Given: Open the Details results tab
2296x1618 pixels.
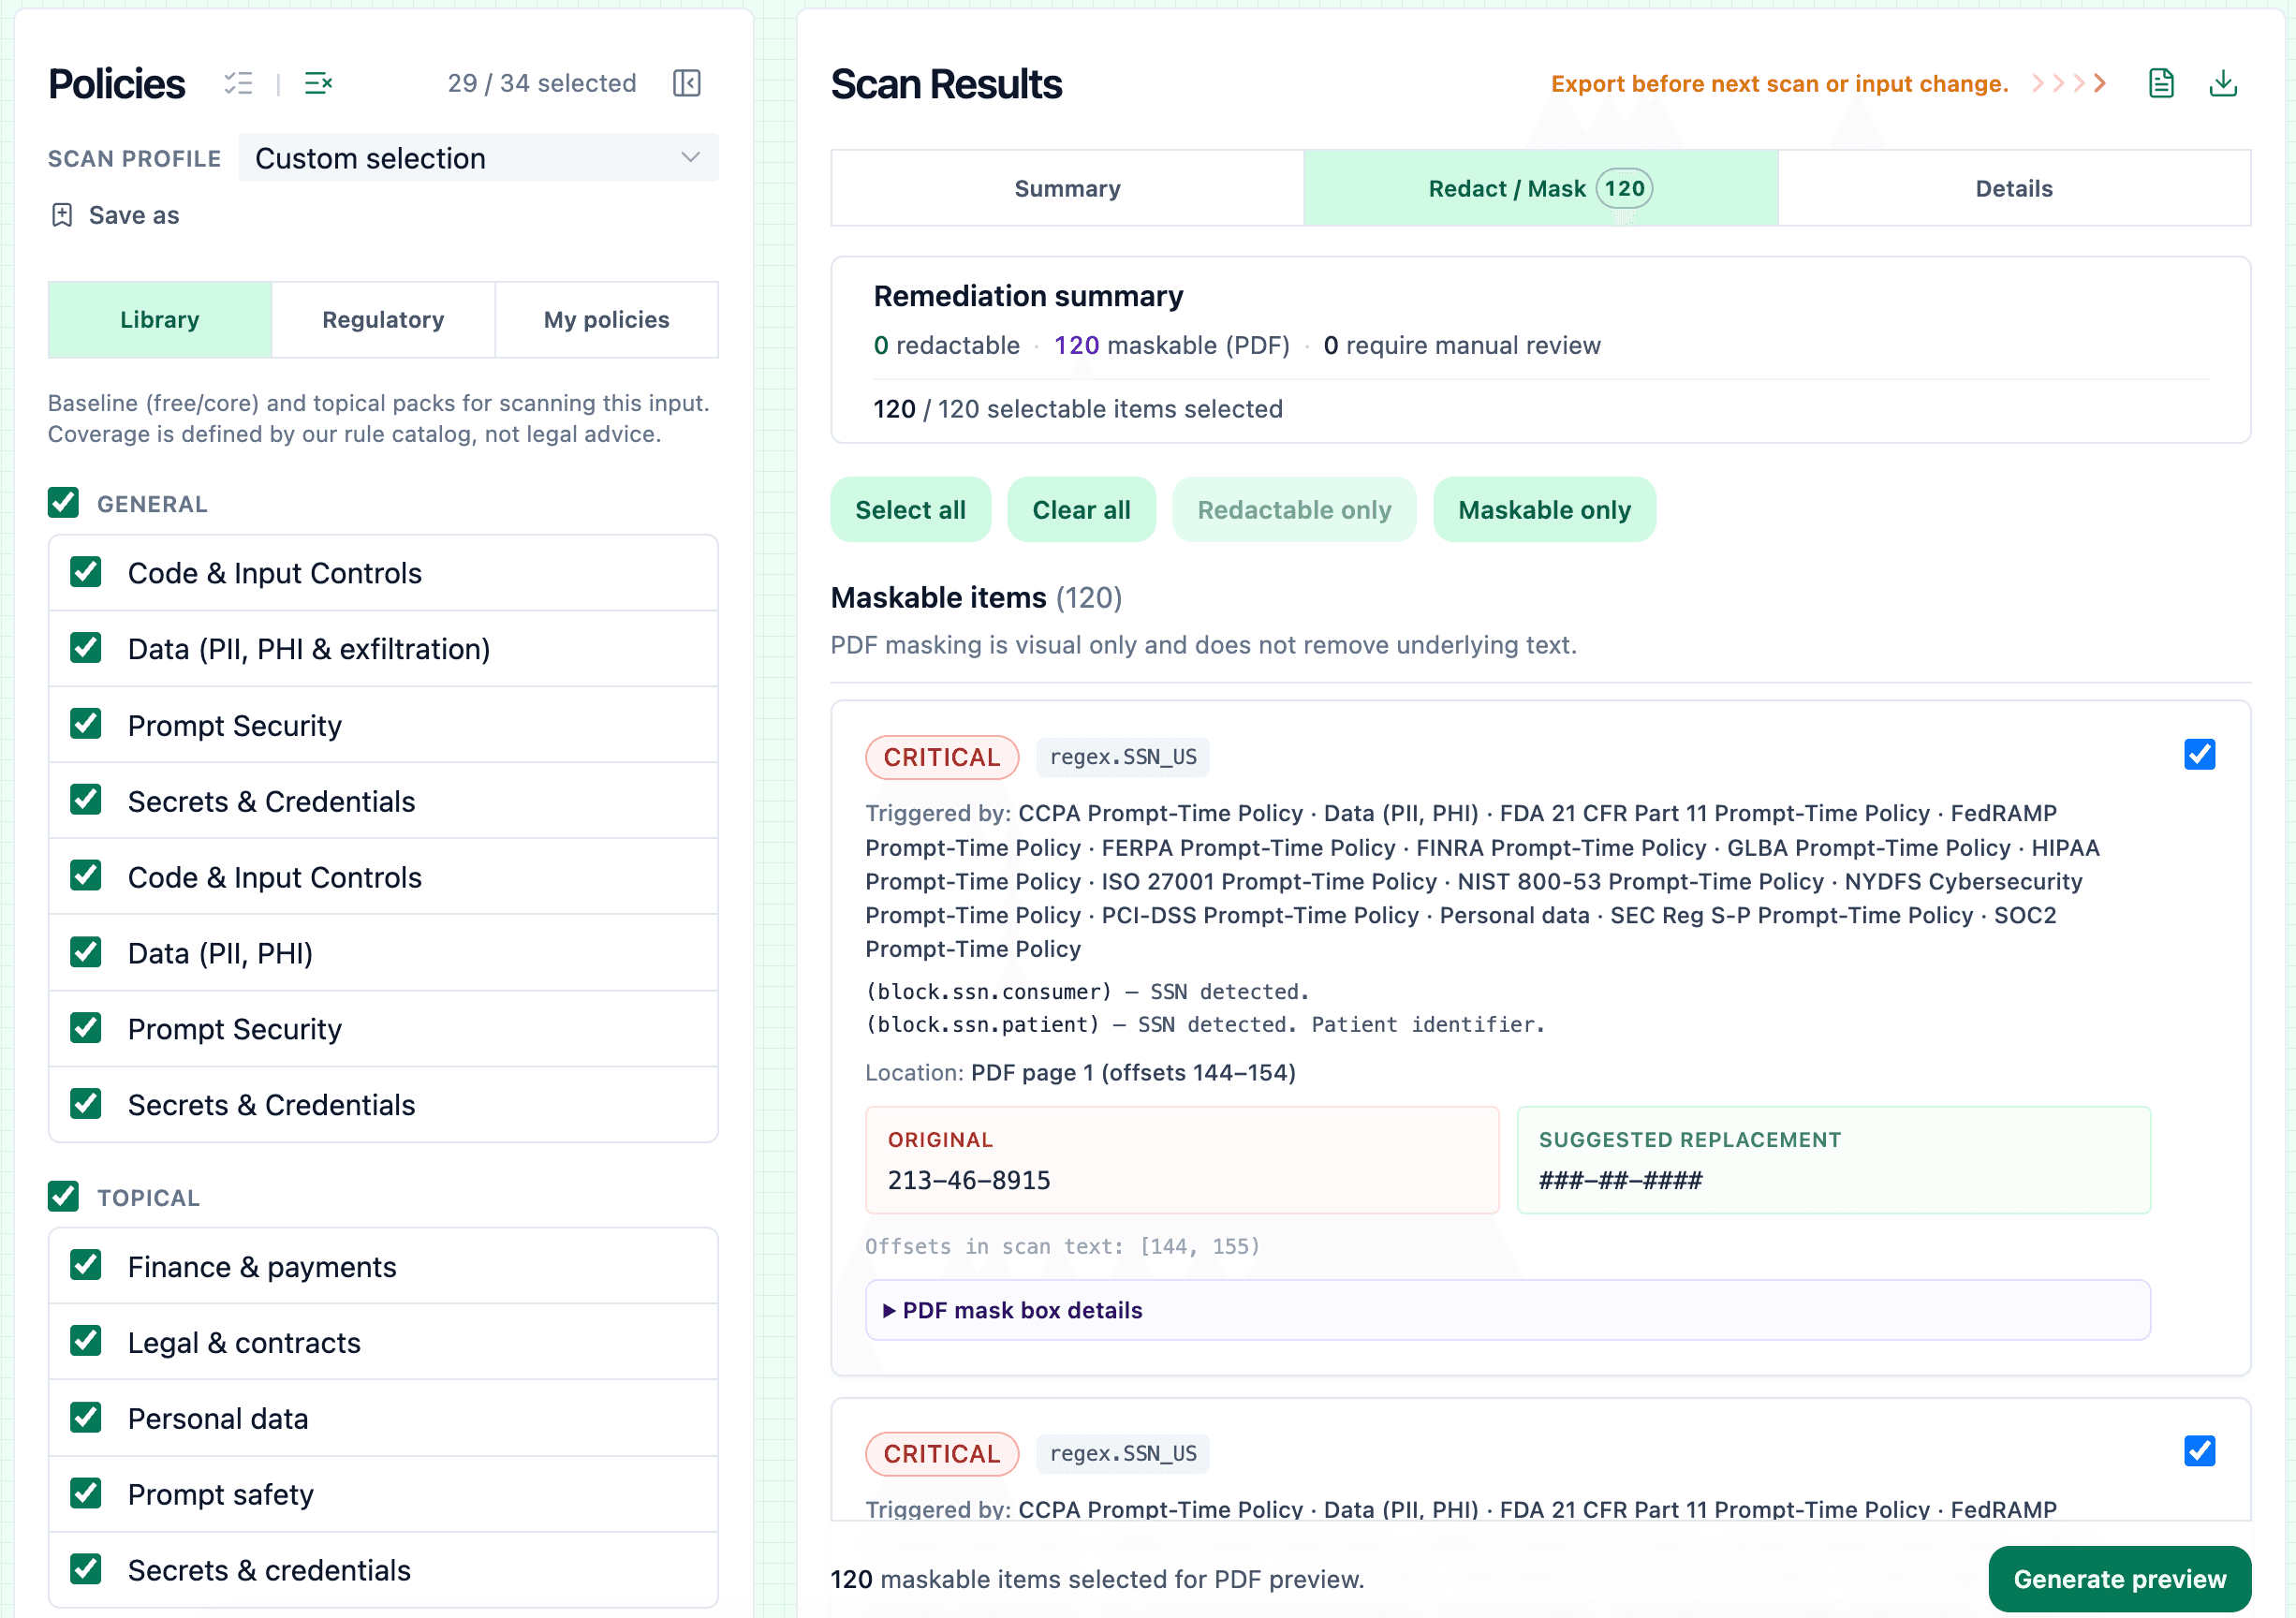Looking at the screenshot, I should [x=2013, y=188].
